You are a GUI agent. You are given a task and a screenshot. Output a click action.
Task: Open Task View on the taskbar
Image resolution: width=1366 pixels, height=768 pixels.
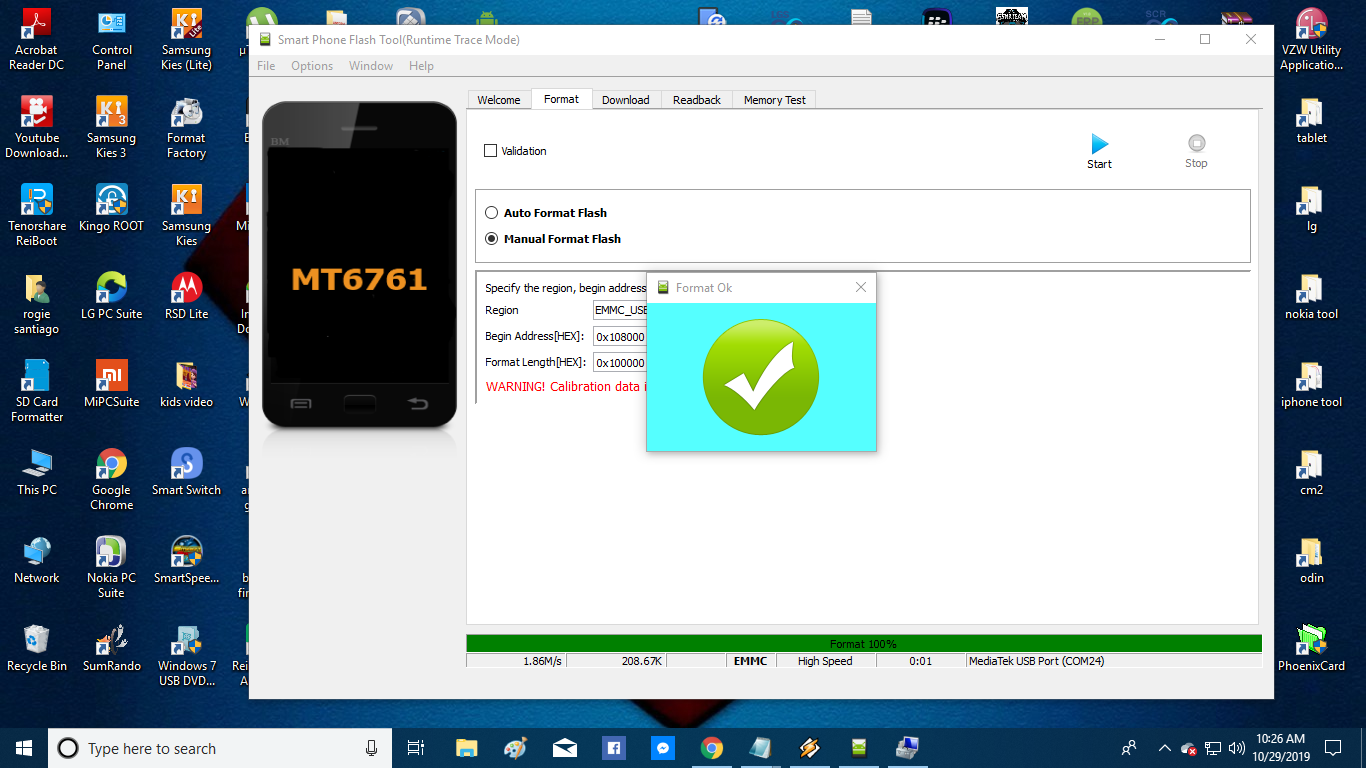point(416,748)
